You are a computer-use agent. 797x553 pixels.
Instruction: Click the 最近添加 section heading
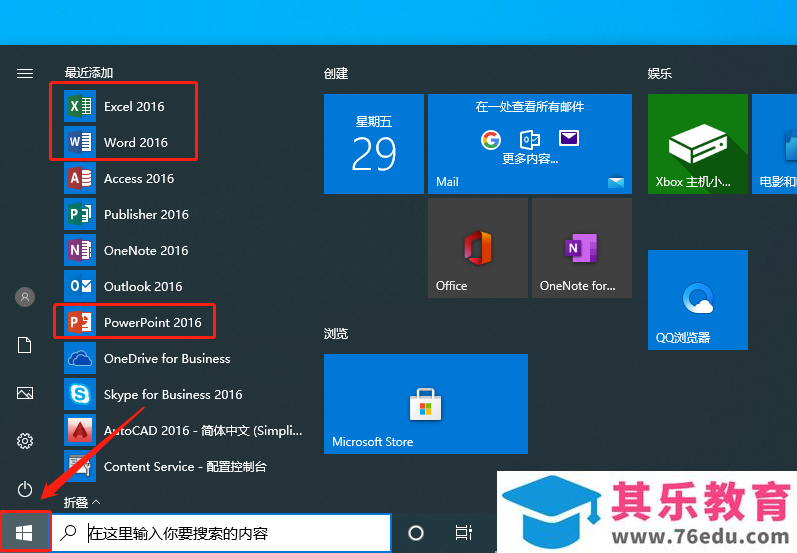89,73
